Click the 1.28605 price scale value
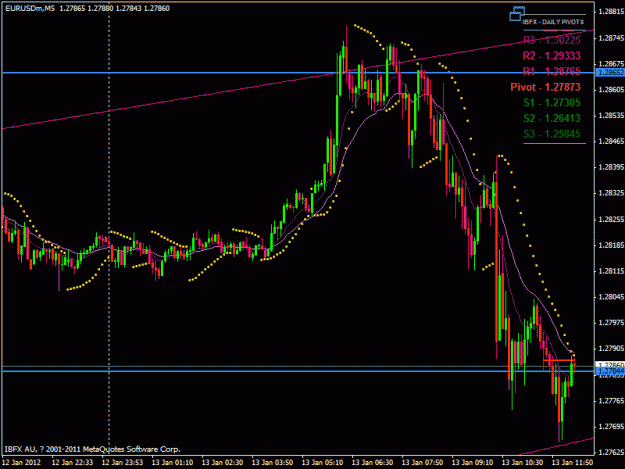This screenshot has width=625, height=469. (x=611, y=90)
